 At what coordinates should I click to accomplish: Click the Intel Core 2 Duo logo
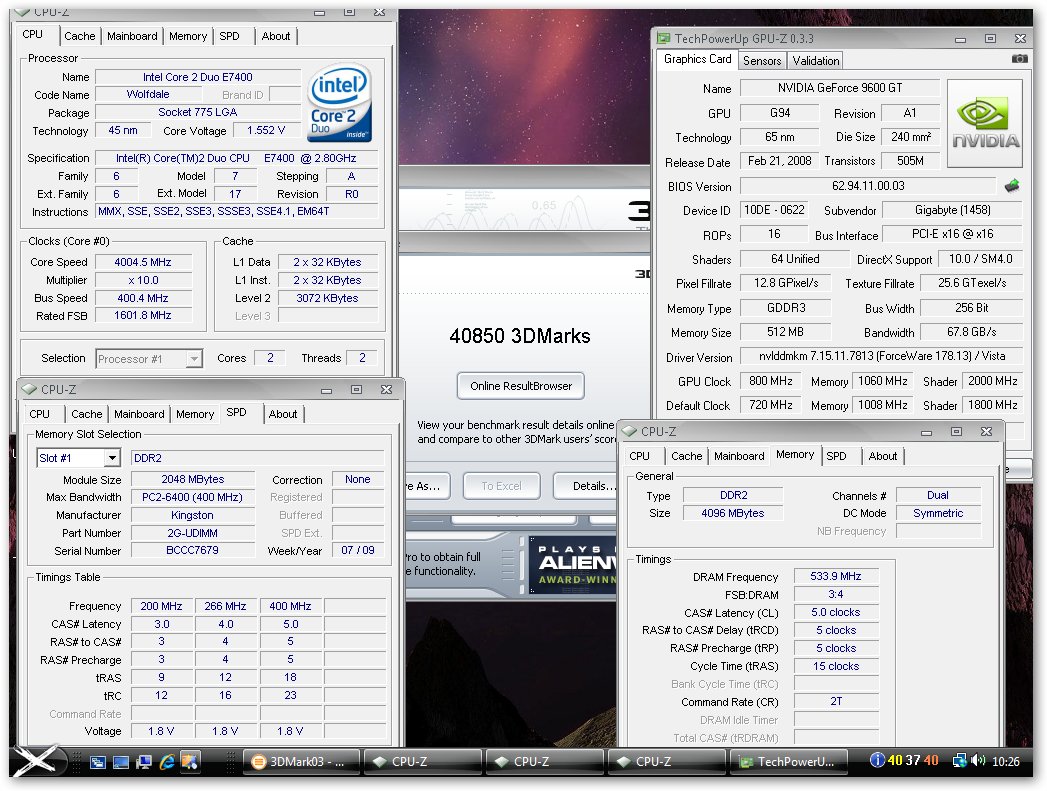point(339,103)
